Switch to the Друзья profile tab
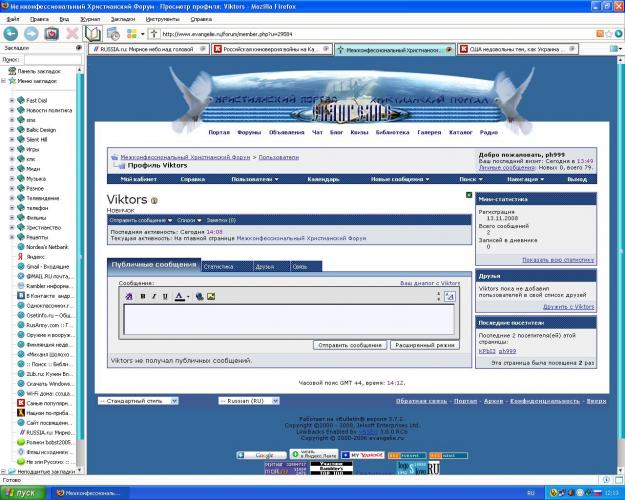The height and width of the screenshot is (500, 625). [264, 266]
